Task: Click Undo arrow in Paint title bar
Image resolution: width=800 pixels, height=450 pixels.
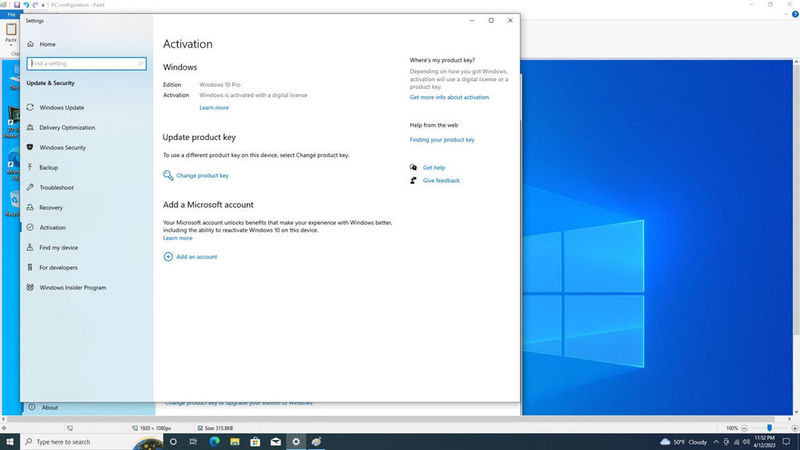Action: [x=26, y=5]
